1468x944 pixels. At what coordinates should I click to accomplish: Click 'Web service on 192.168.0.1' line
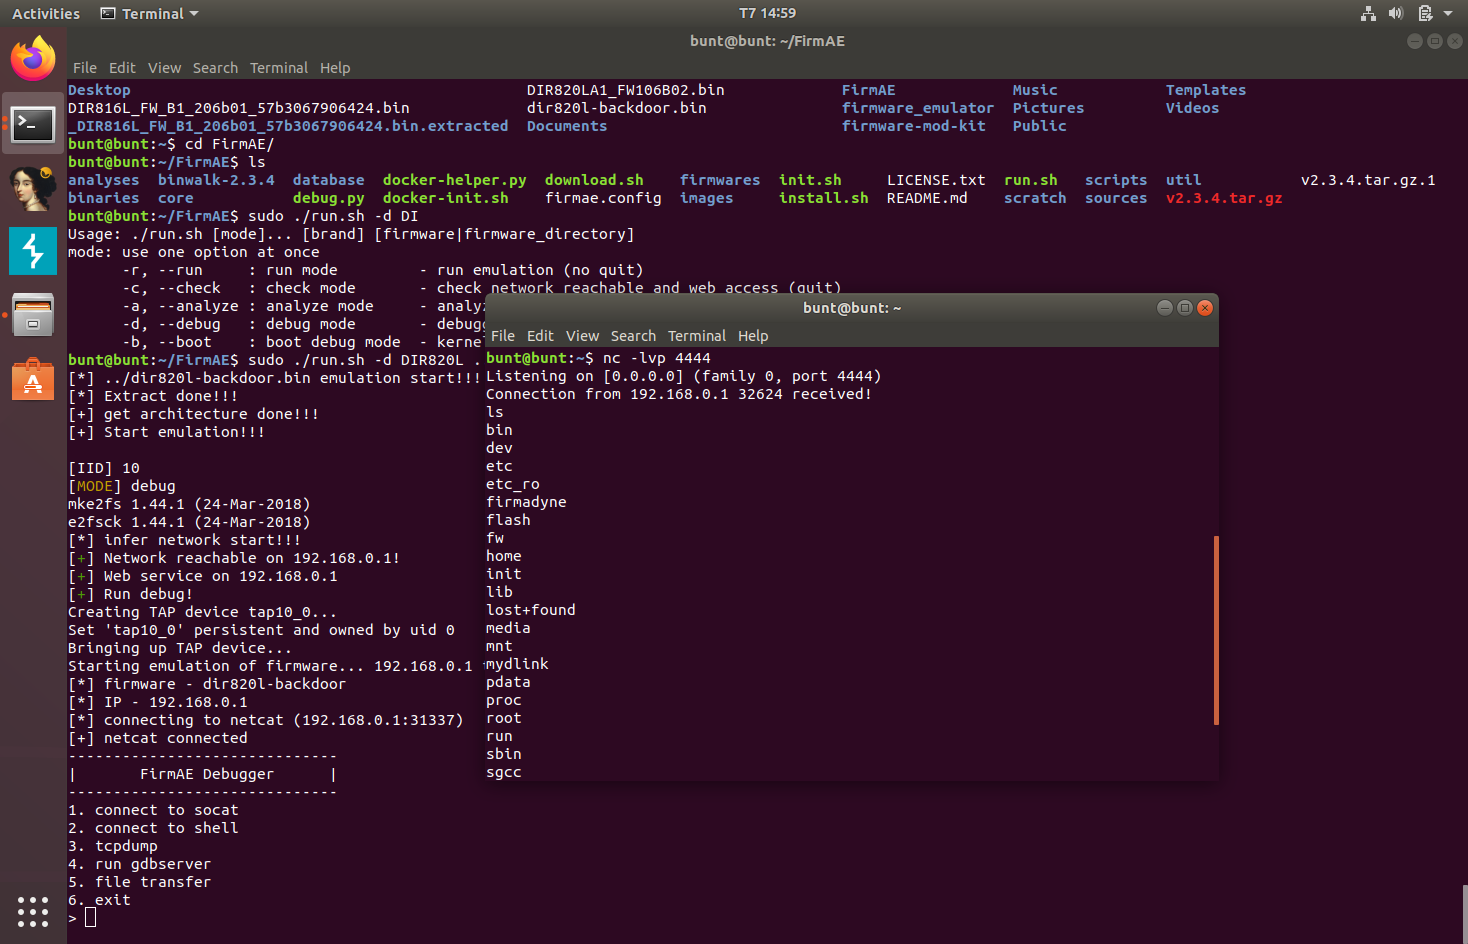point(202,576)
